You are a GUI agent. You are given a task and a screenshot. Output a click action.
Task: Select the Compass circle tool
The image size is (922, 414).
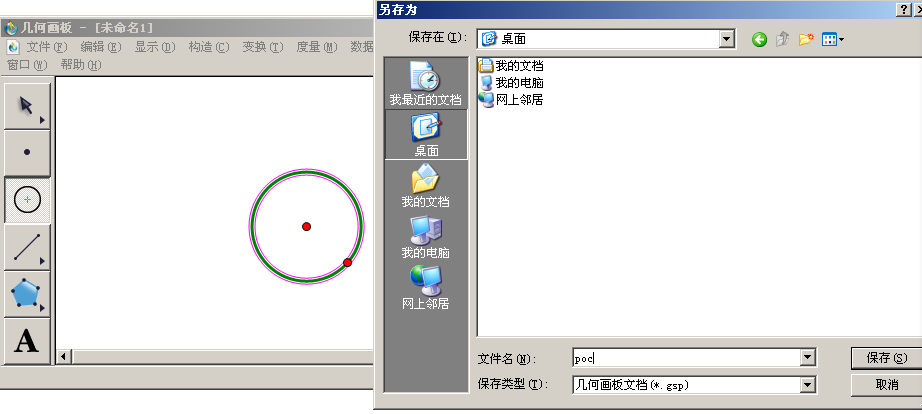pyautogui.click(x=27, y=200)
